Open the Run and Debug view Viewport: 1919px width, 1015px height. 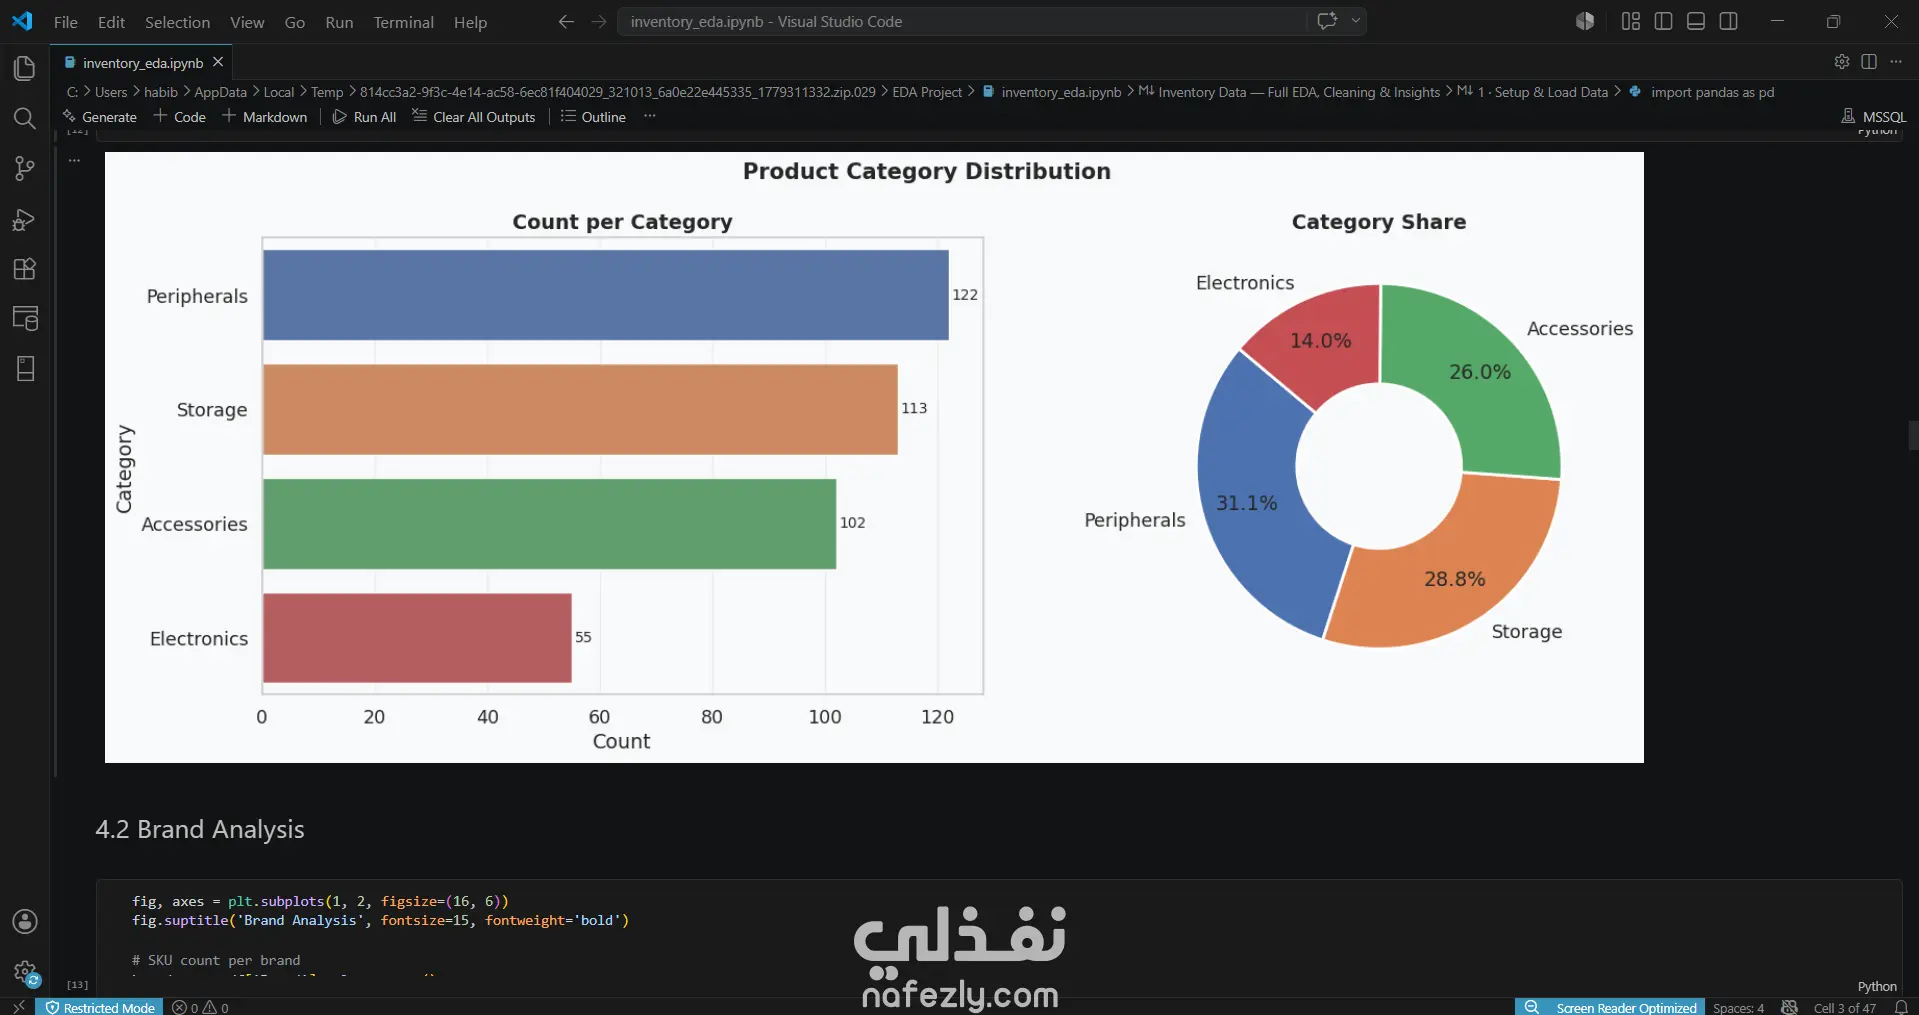[25, 219]
